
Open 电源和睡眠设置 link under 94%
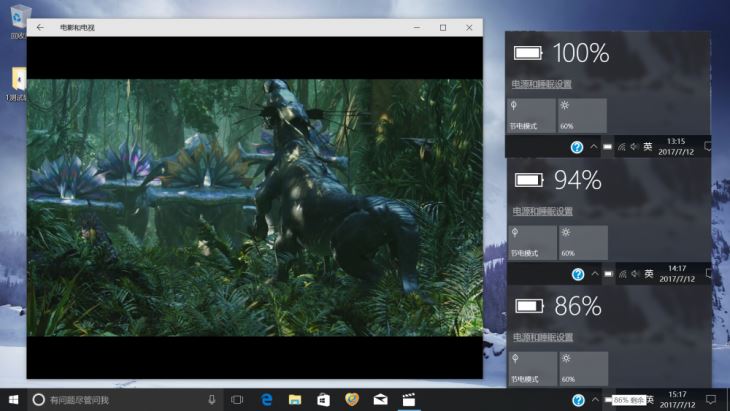coord(542,211)
